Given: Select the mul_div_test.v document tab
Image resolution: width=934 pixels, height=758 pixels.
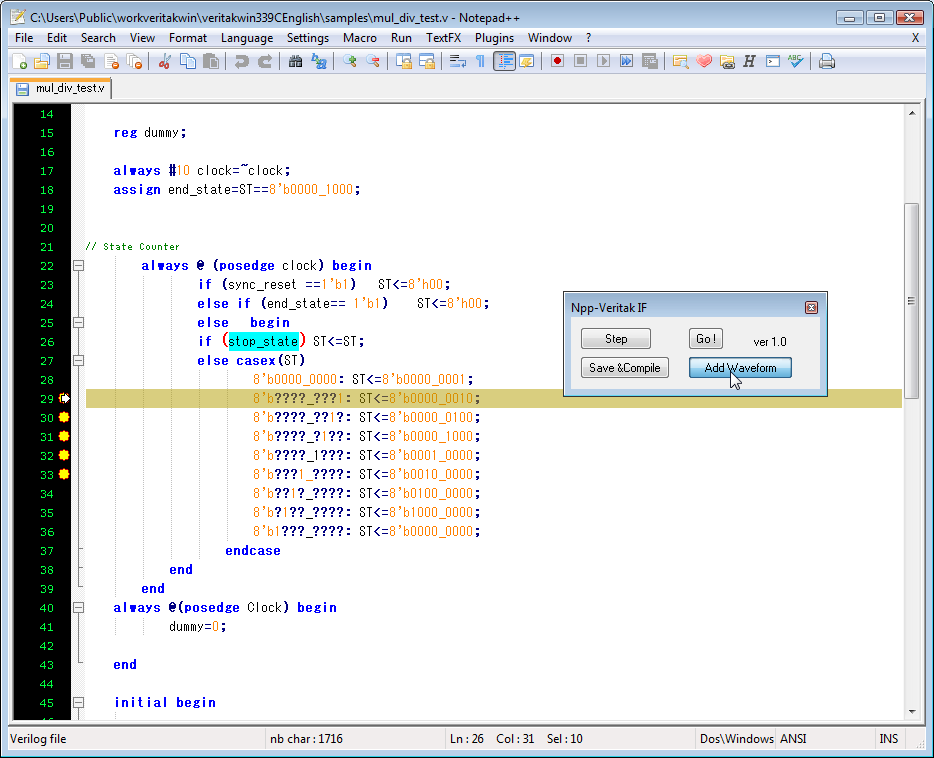Looking at the screenshot, I should [61, 88].
